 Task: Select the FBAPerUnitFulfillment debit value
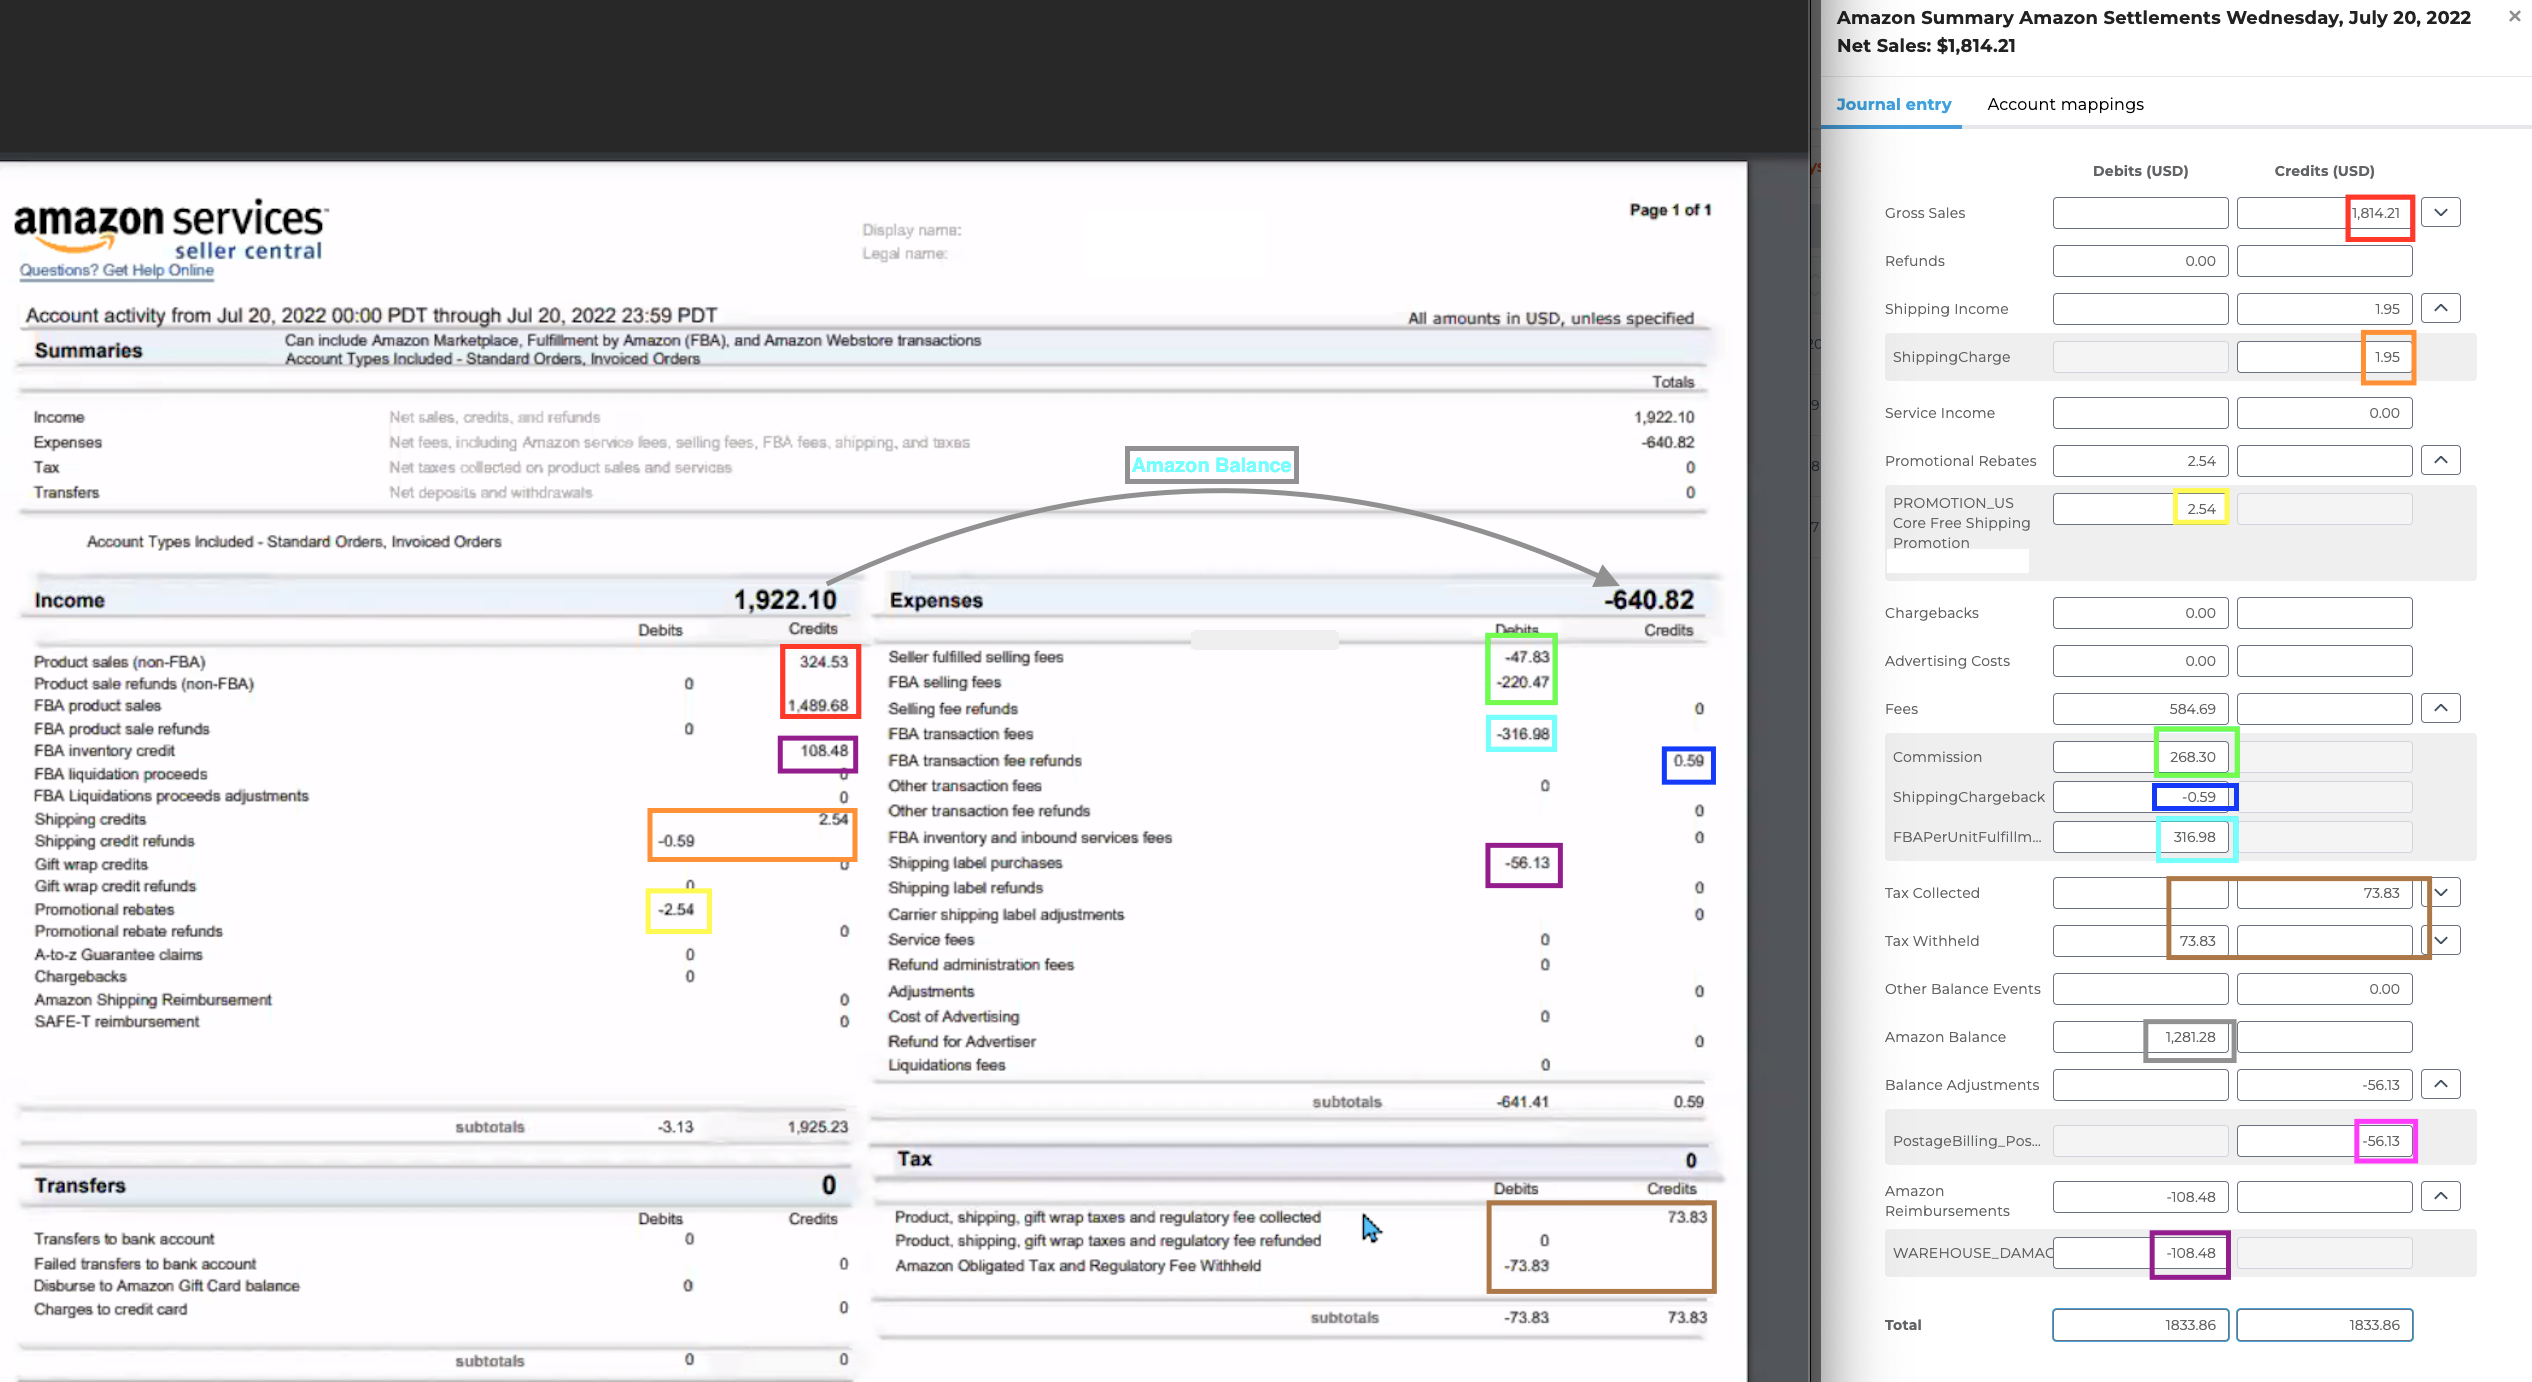2140,837
